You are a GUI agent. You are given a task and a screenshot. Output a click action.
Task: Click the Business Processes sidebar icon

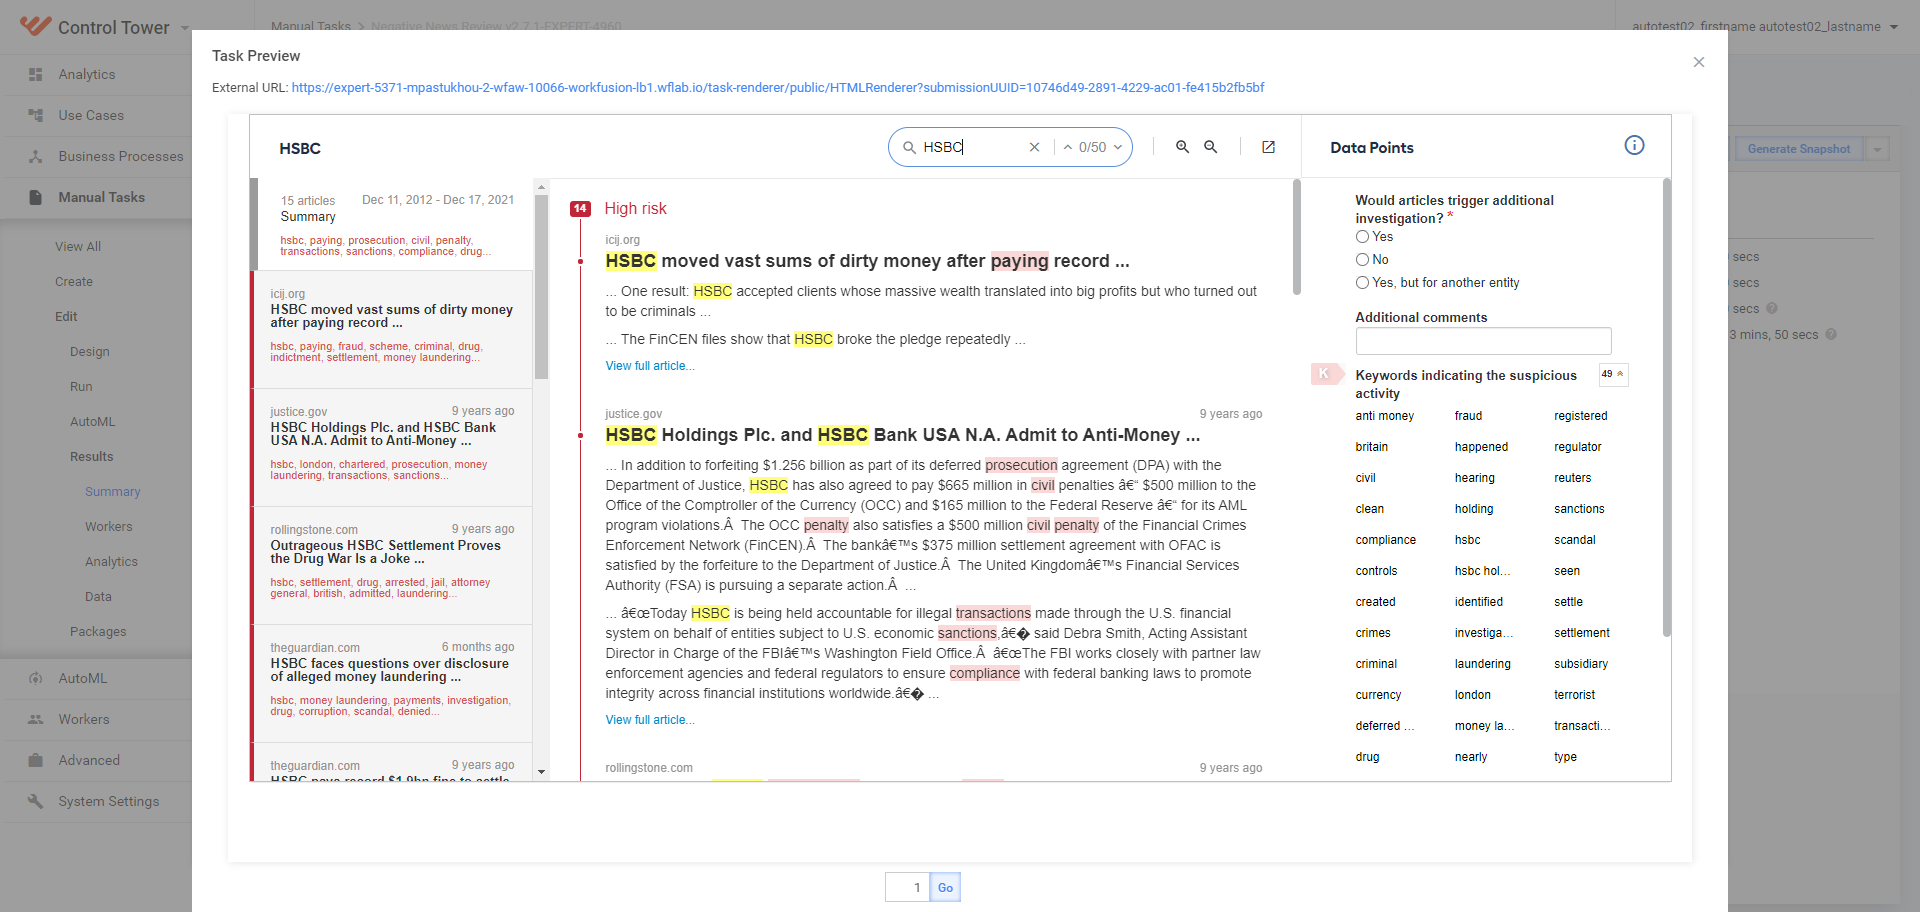[36, 156]
